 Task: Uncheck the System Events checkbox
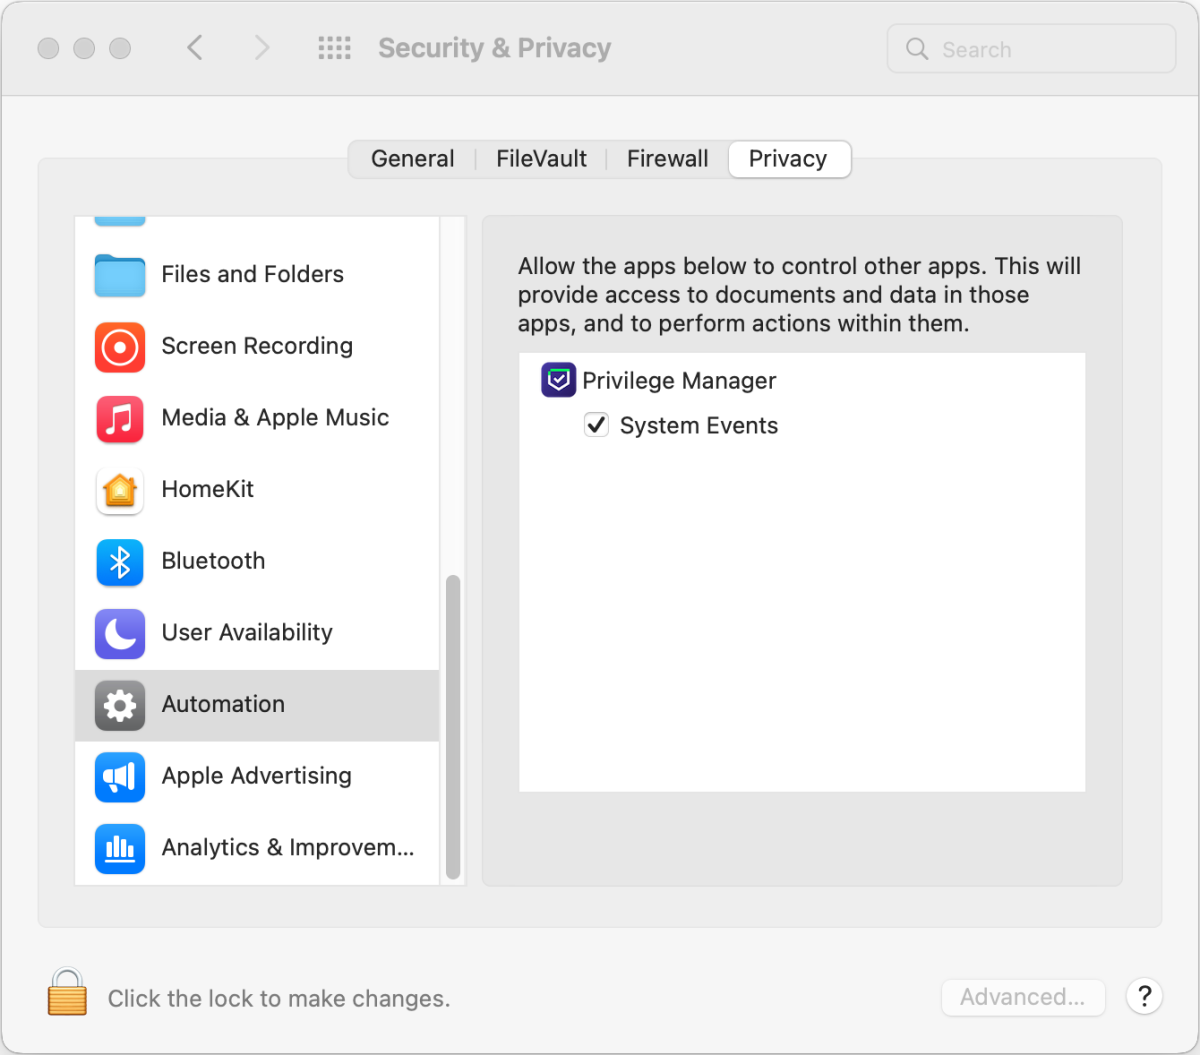(x=596, y=425)
